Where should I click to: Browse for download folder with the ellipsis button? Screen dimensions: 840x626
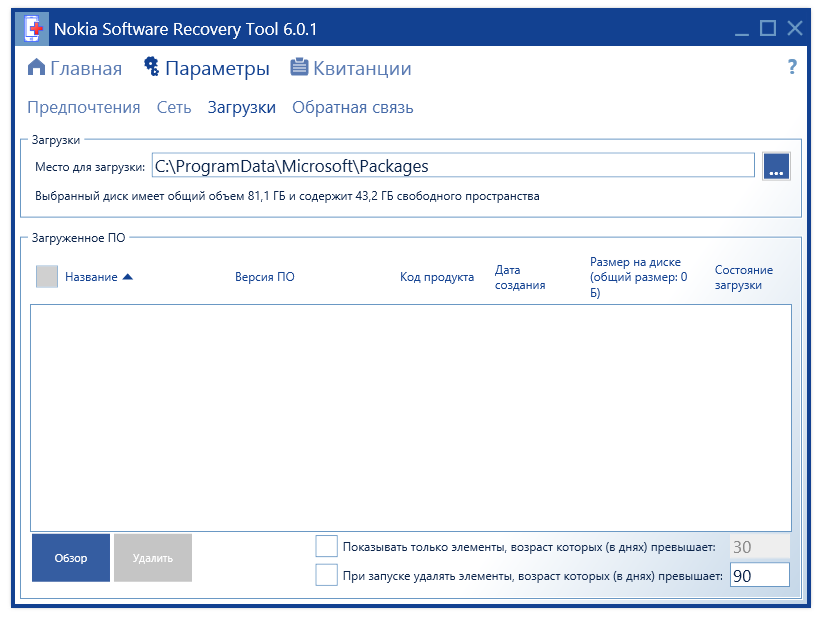(776, 167)
